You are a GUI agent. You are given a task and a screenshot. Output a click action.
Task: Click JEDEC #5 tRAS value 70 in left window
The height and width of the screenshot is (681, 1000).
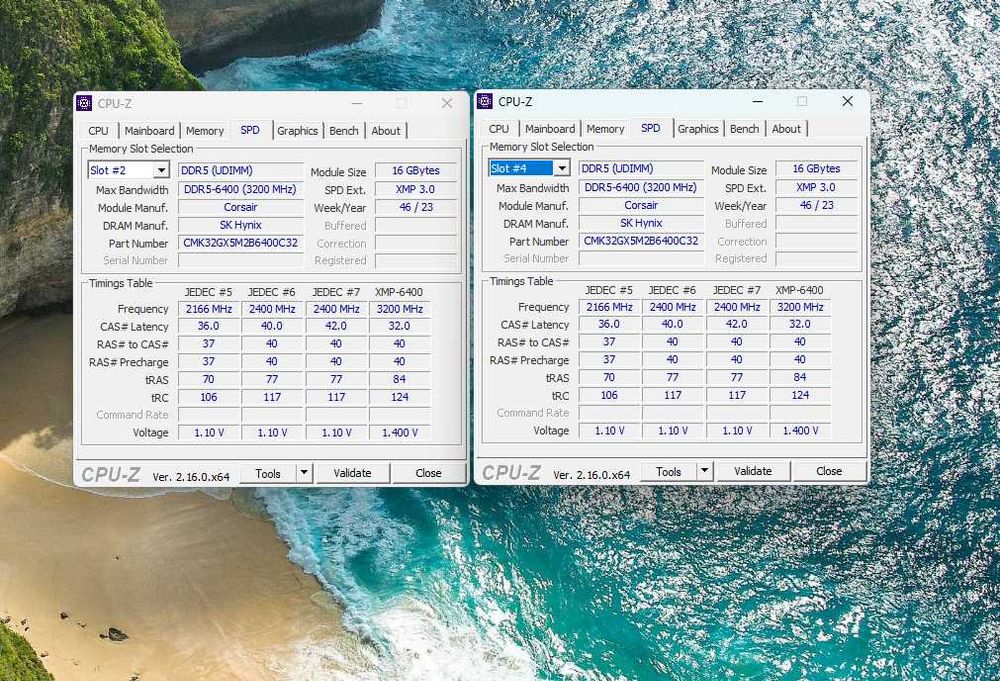point(209,379)
